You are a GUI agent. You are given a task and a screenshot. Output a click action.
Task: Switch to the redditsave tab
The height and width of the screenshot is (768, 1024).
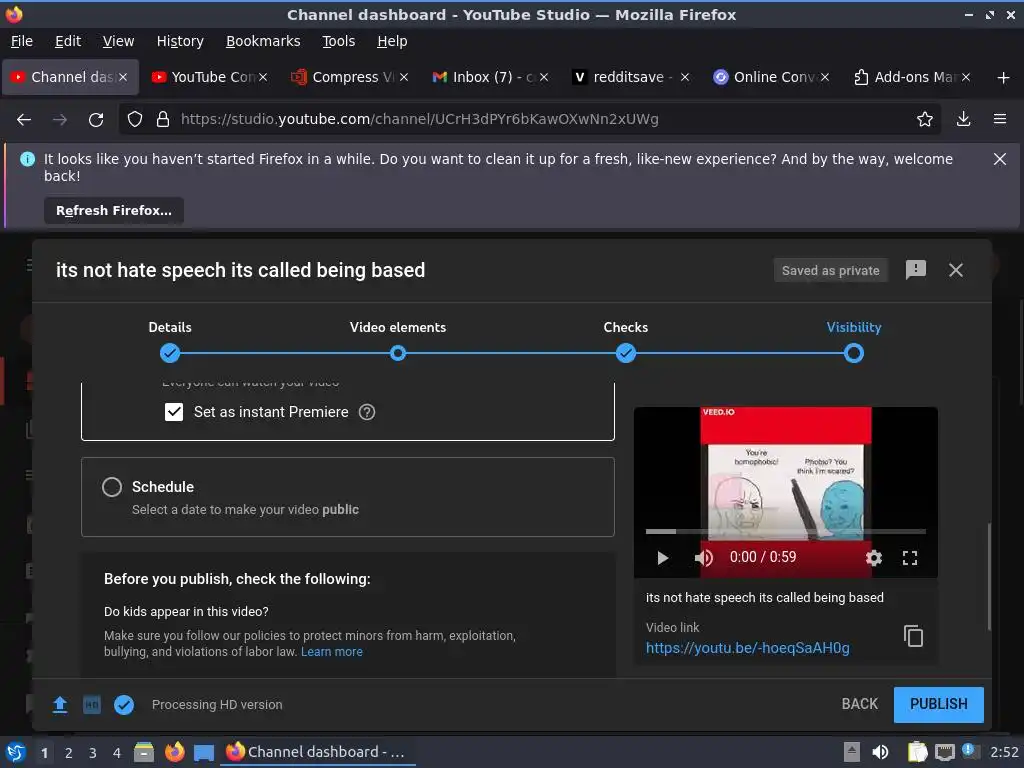coord(630,77)
